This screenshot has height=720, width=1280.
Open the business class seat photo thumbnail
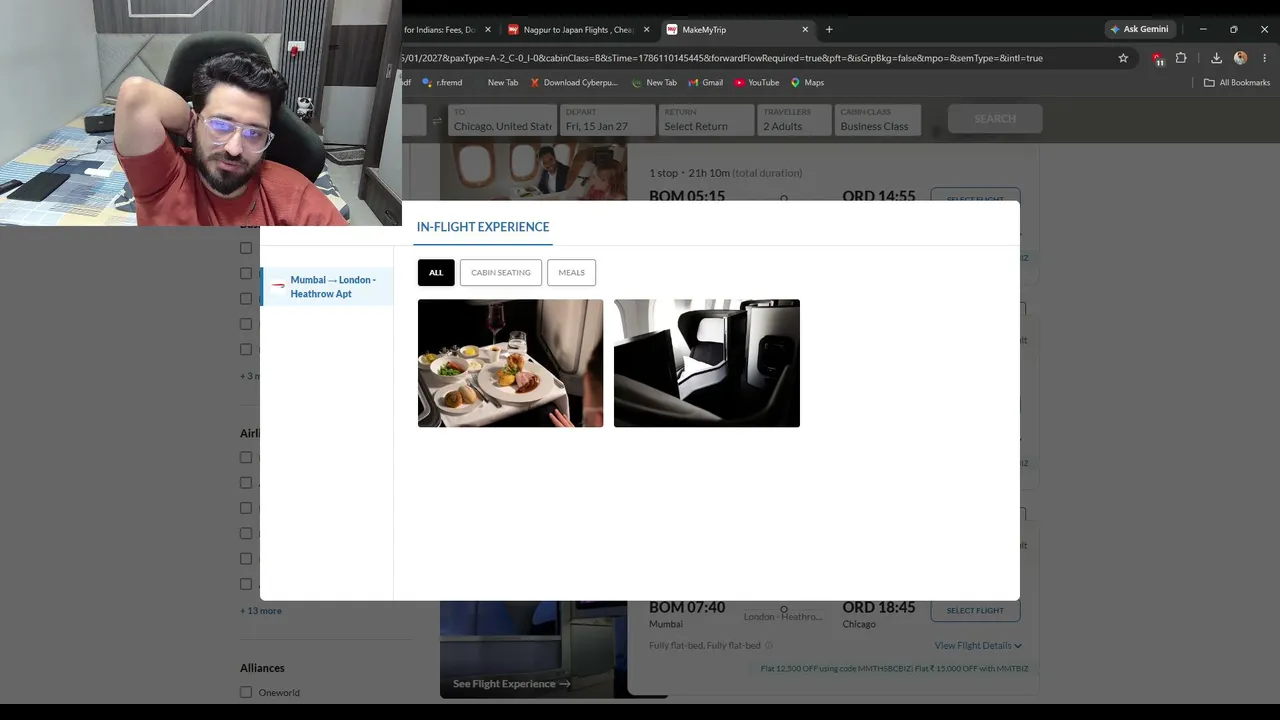[707, 363]
